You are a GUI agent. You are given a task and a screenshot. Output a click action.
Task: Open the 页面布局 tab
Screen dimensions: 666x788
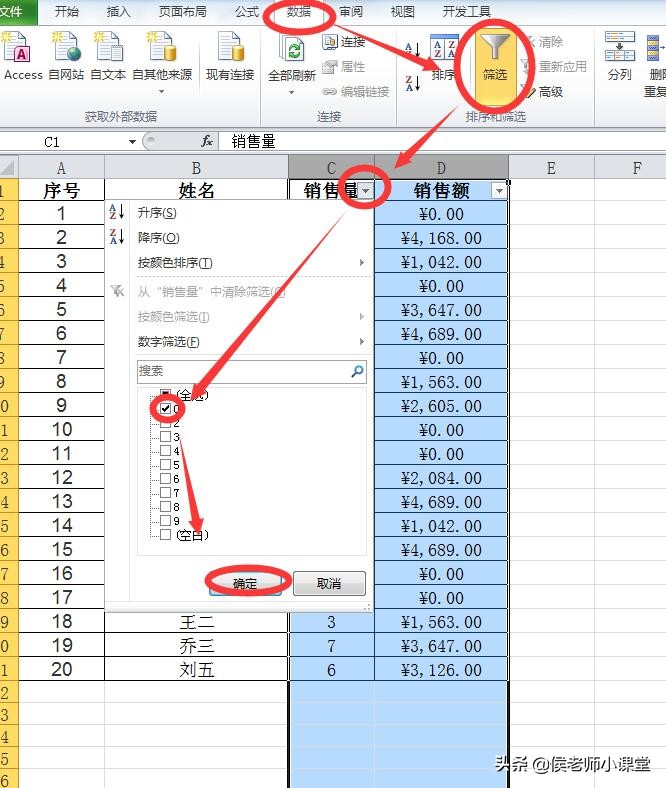click(x=182, y=11)
